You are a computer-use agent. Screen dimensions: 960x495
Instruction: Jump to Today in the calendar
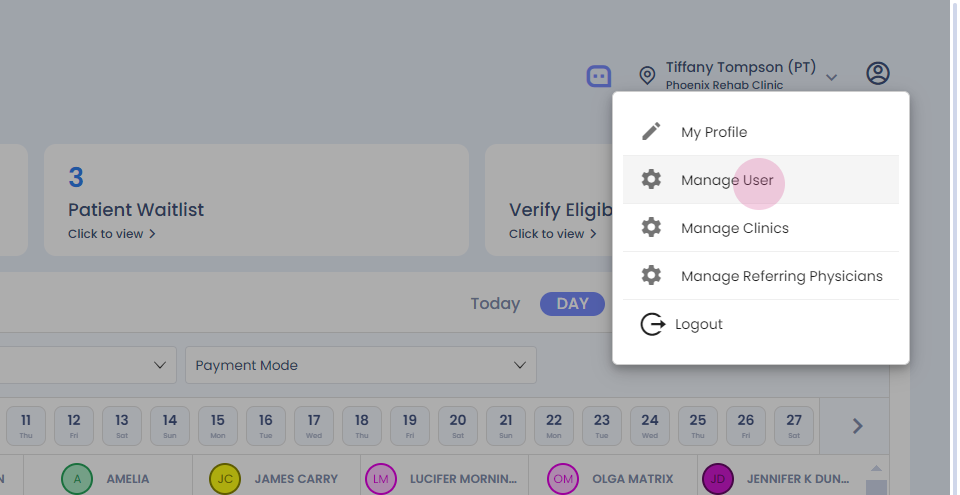tap(495, 304)
